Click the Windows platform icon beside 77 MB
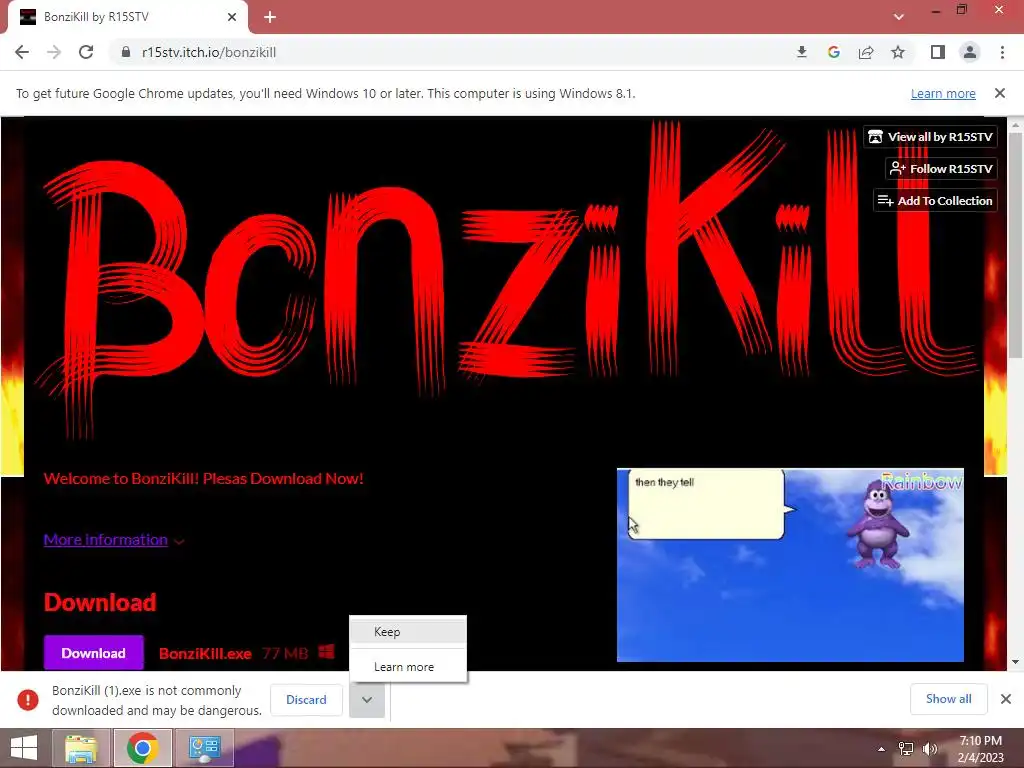This screenshot has width=1024, height=768. [x=327, y=652]
